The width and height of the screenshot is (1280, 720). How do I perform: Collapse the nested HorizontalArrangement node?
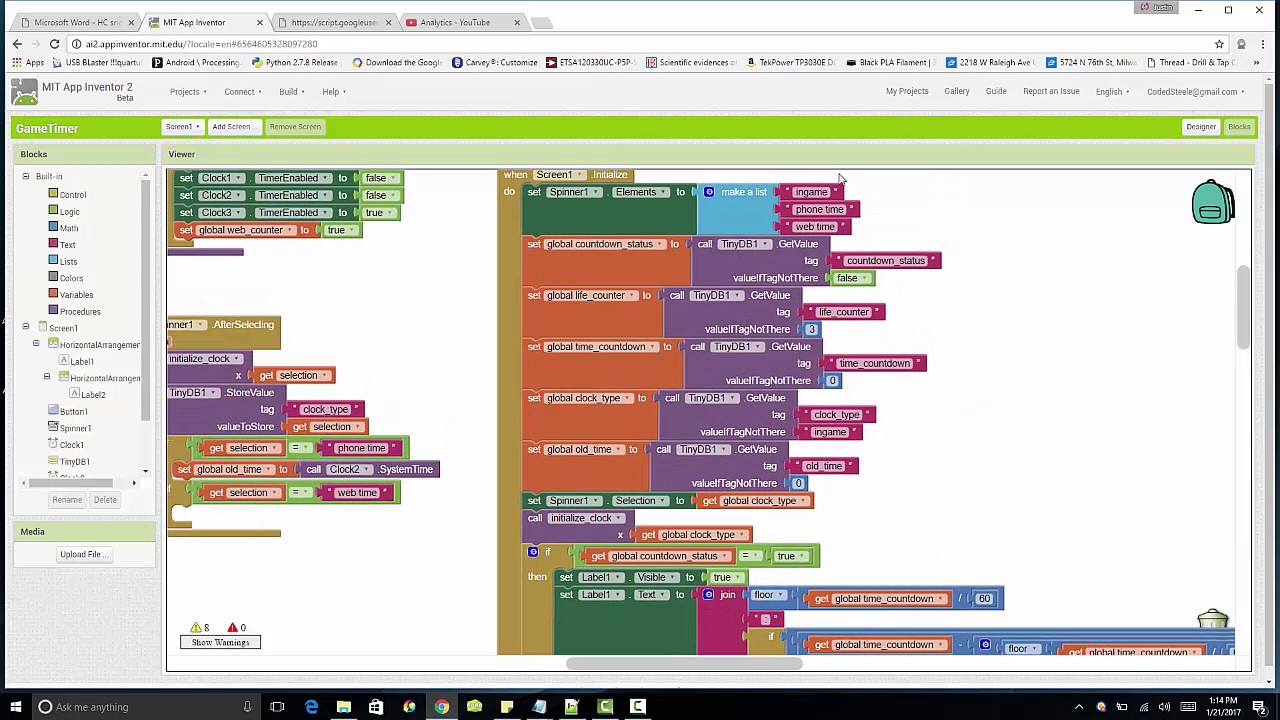[x=46, y=377]
